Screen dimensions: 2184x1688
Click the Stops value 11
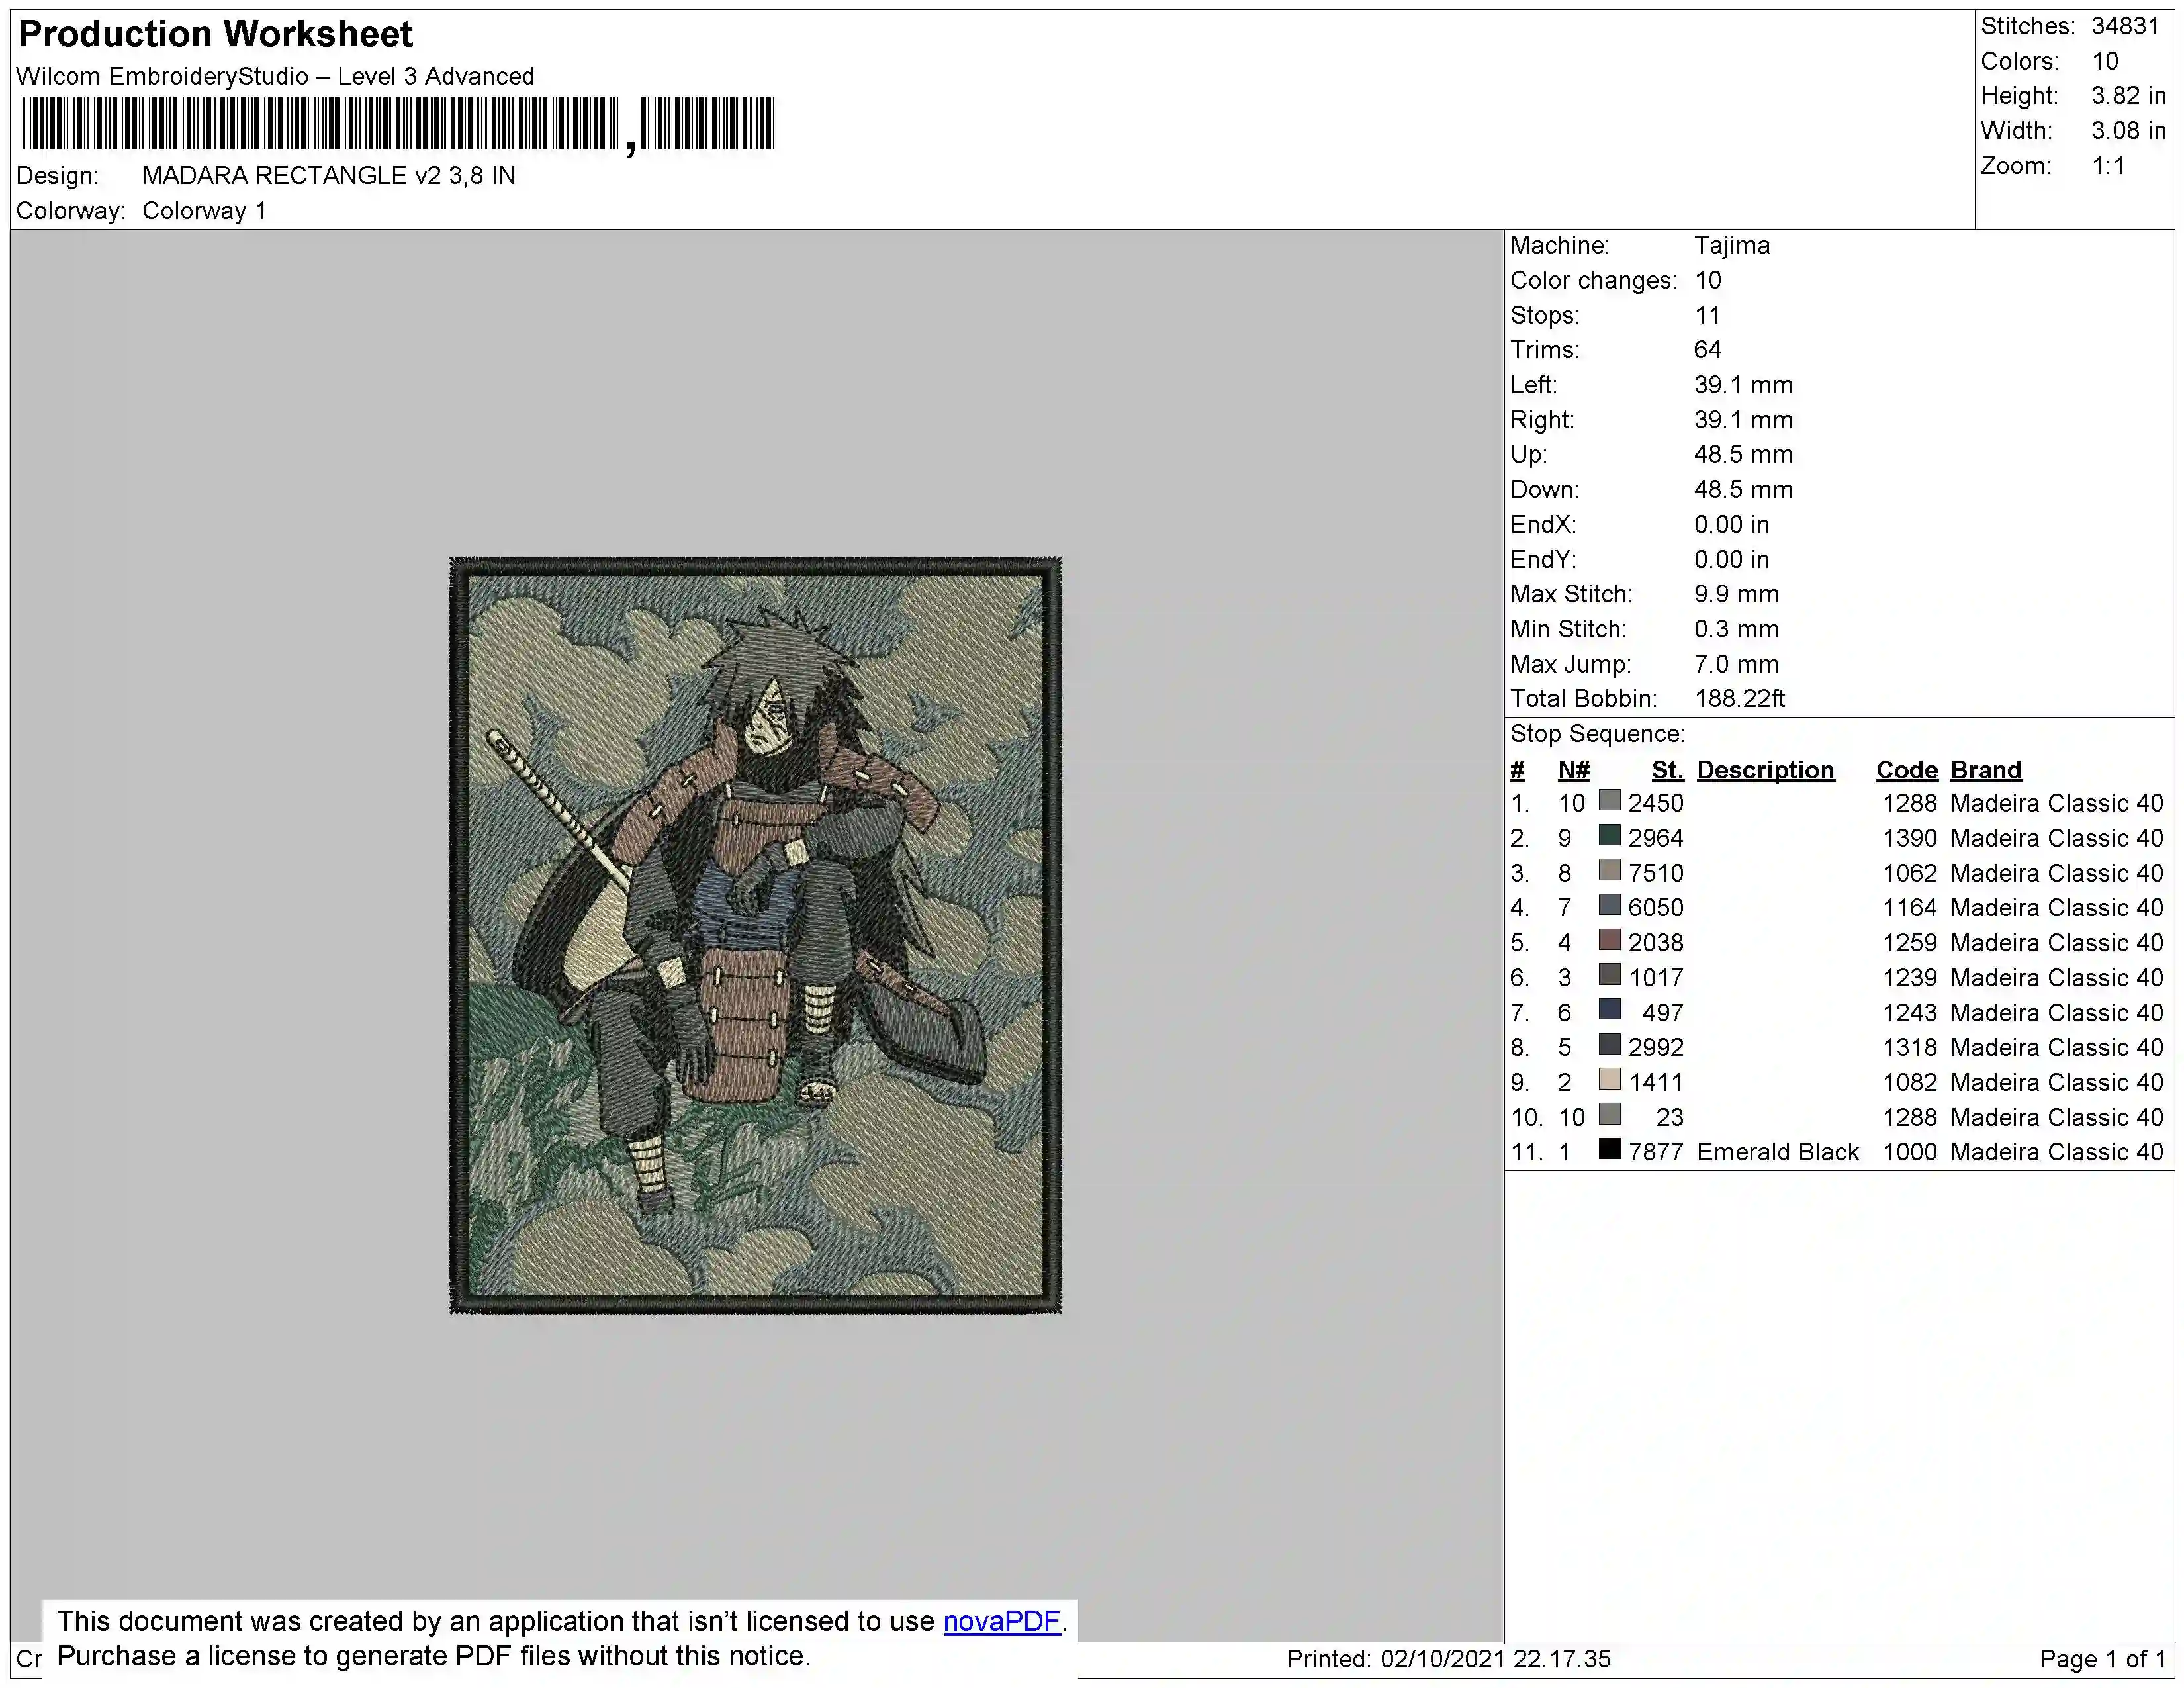click(1707, 315)
